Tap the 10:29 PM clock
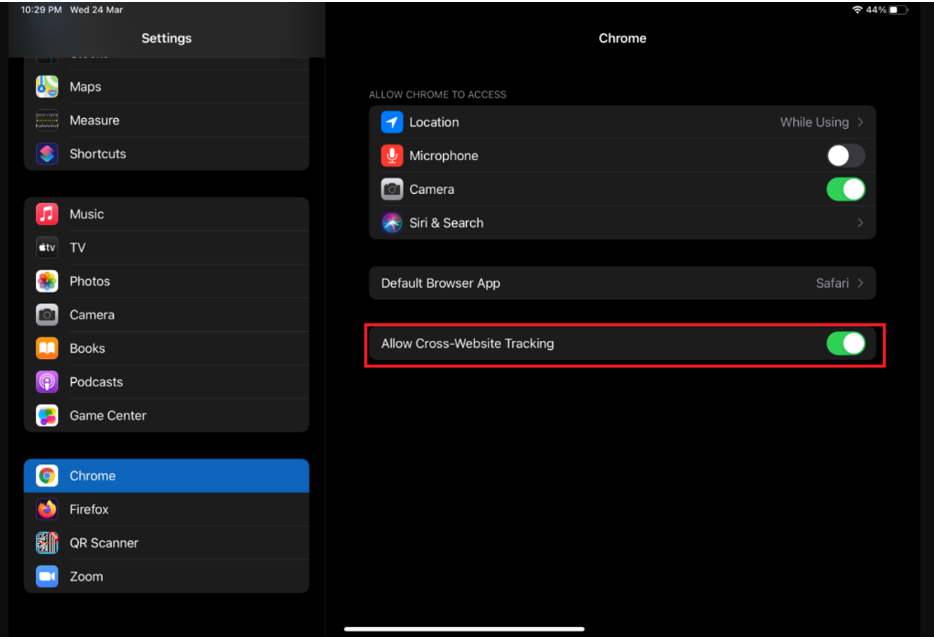934x642 pixels. [x=41, y=10]
